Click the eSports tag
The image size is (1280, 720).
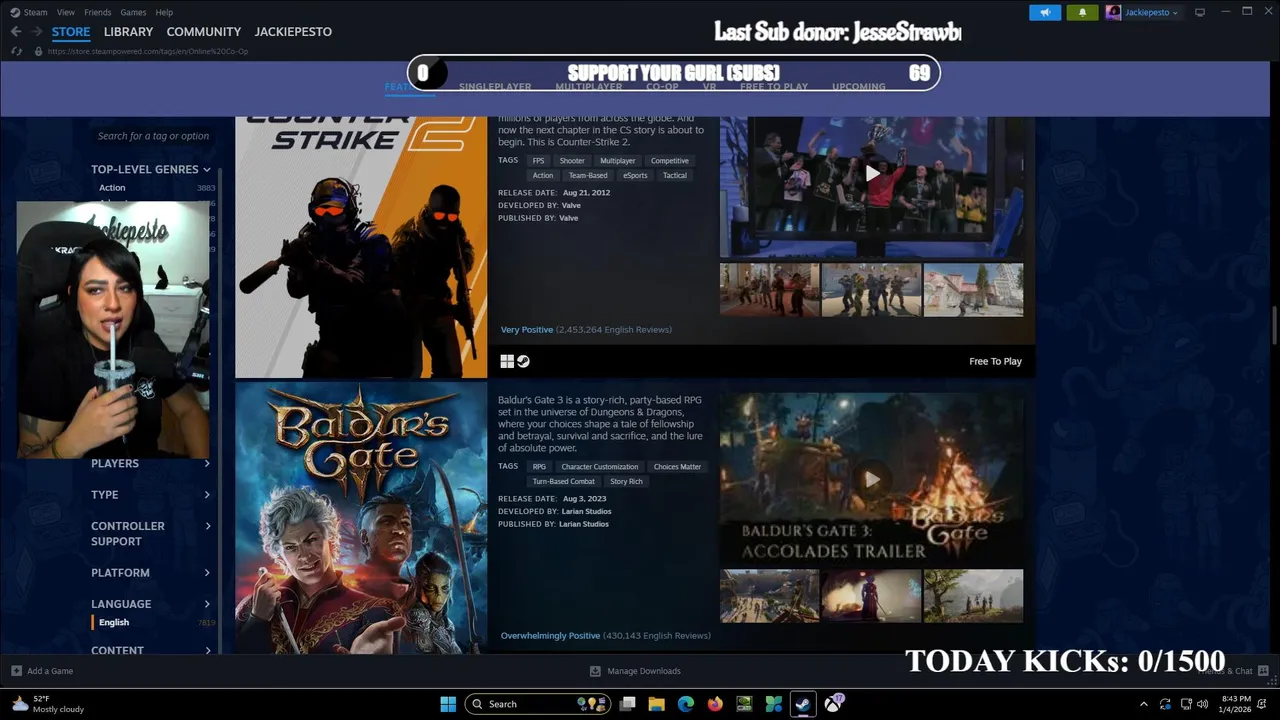635,175
